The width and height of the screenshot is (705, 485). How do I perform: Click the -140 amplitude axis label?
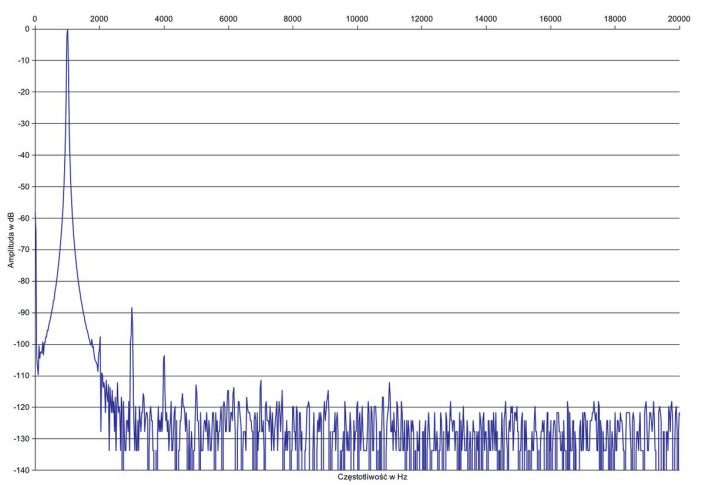click(x=22, y=470)
